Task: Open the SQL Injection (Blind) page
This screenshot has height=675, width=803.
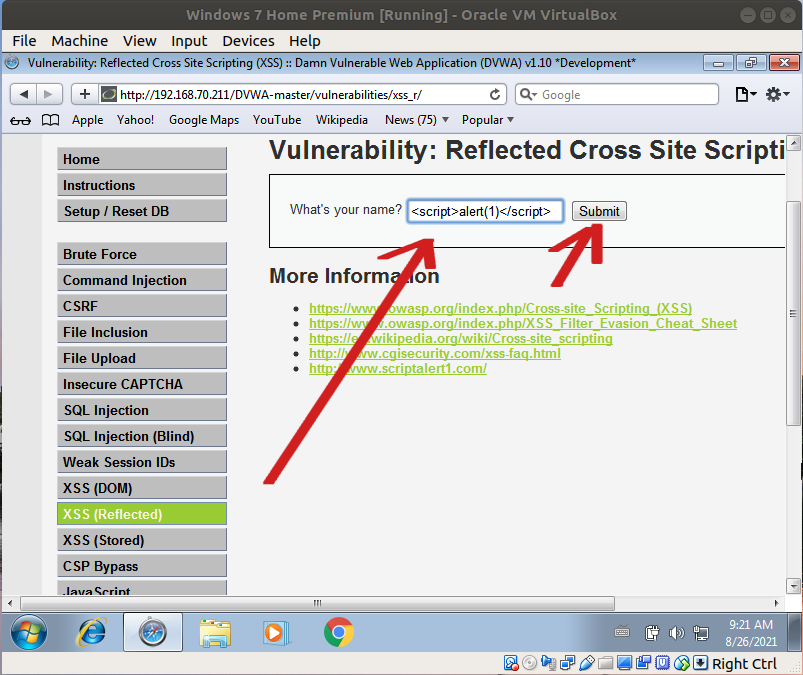Action: (x=142, y=436)
